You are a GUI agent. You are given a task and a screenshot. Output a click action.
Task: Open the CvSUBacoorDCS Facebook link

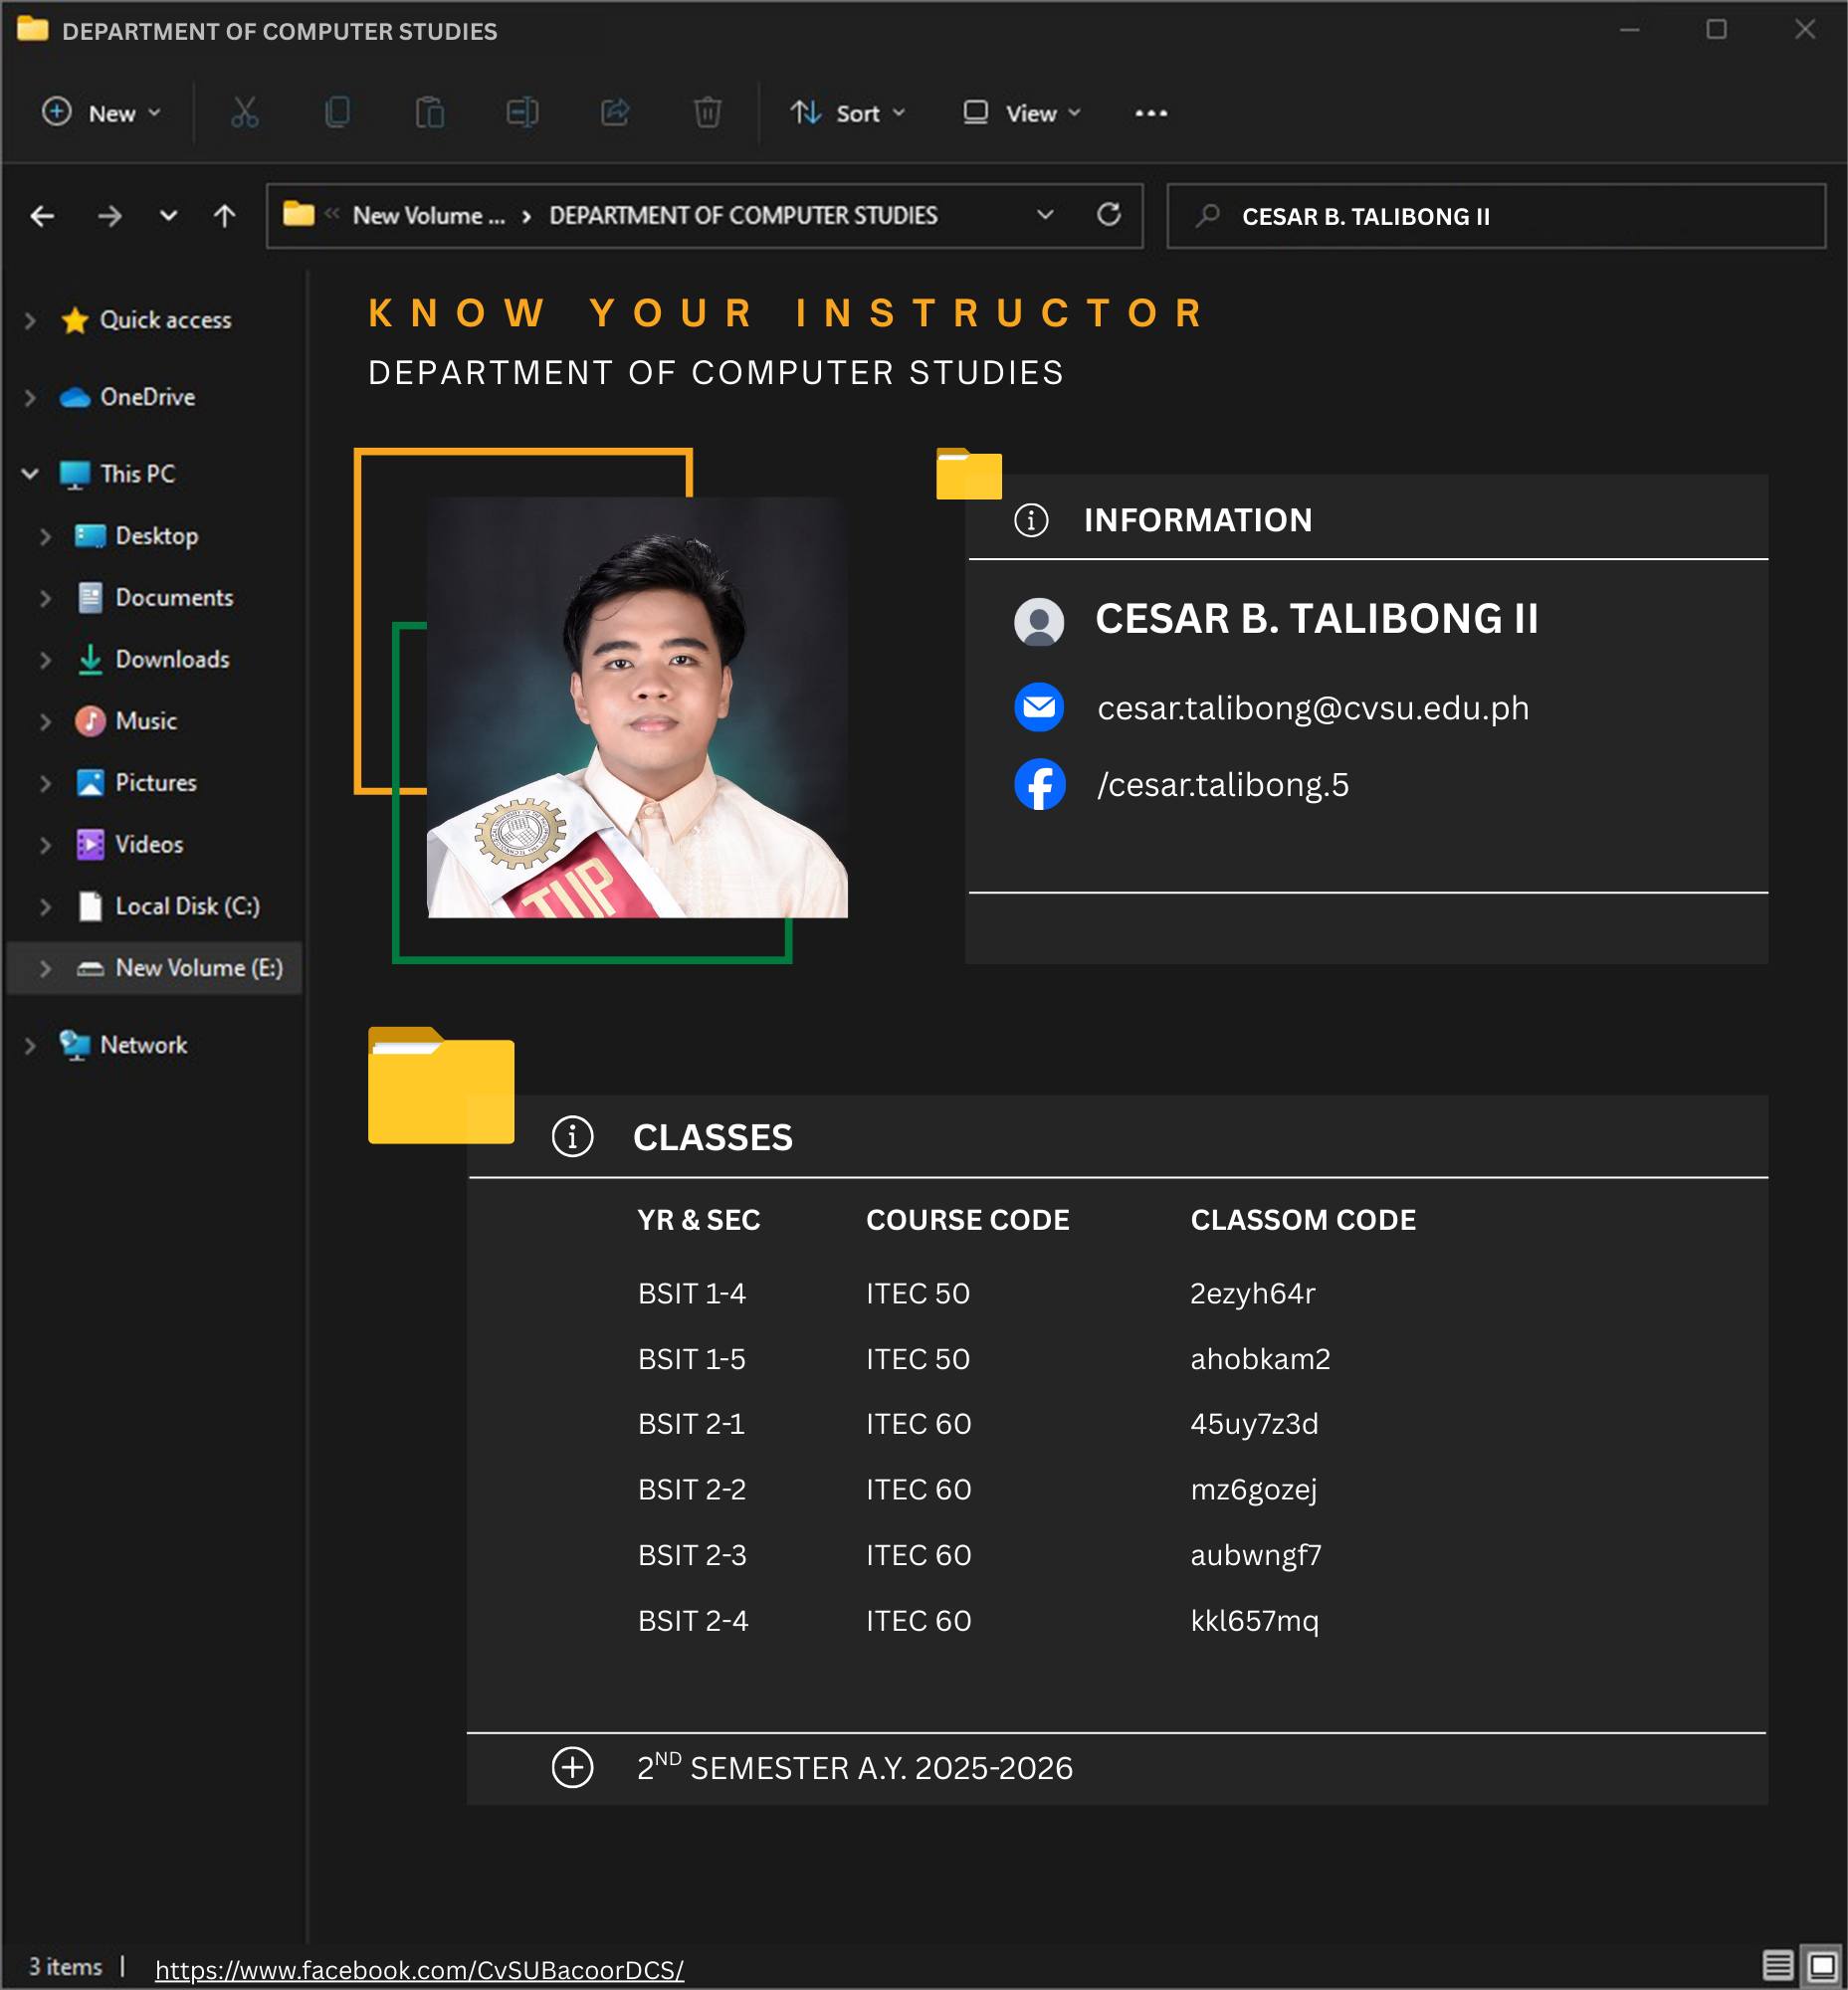point(419,1970)
